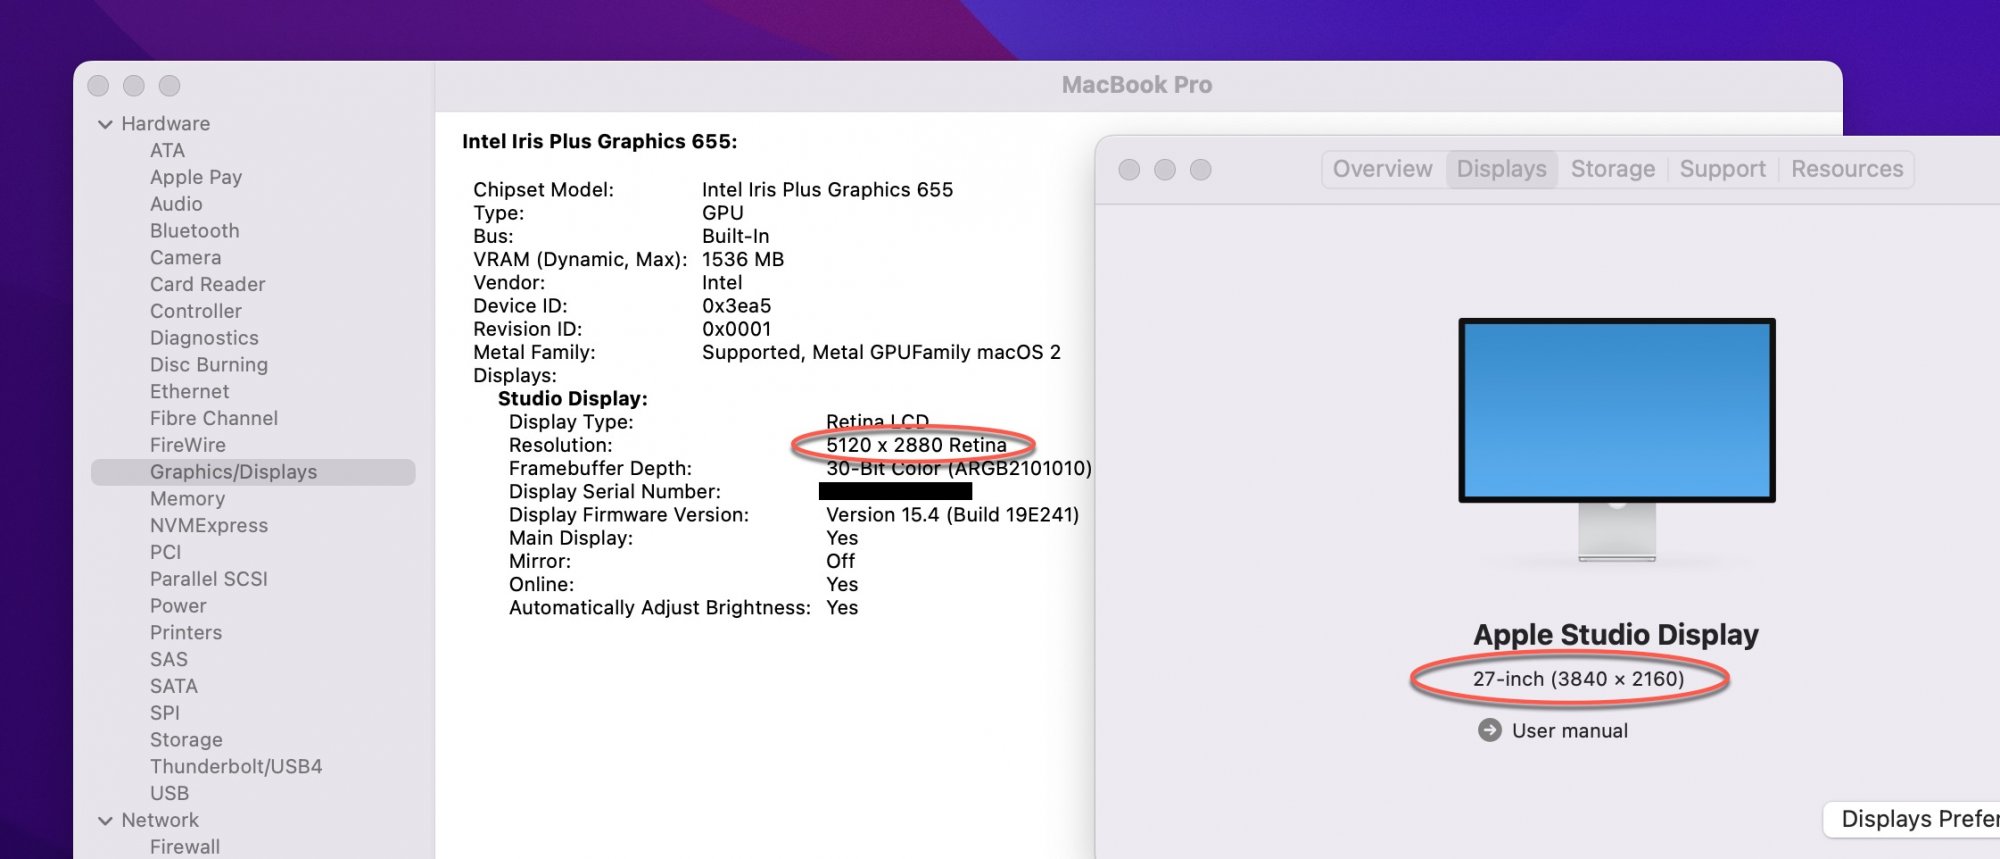Screen dimensions: 2000x859
Task: Open Thunderbolt/USB4 entry
Action: tap(236, 767)
